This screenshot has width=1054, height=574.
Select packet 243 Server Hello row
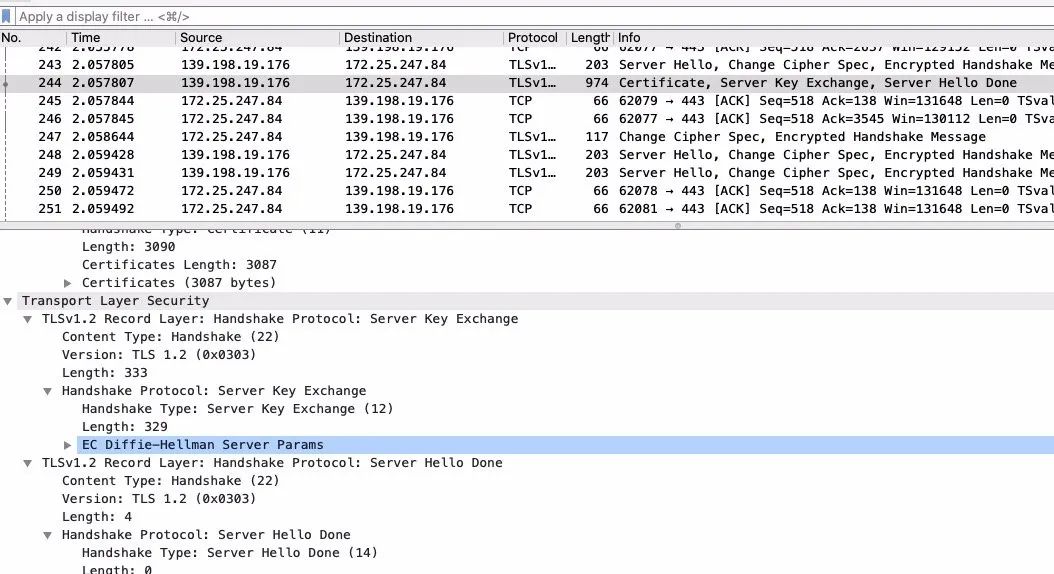click(x=527, y=65)
